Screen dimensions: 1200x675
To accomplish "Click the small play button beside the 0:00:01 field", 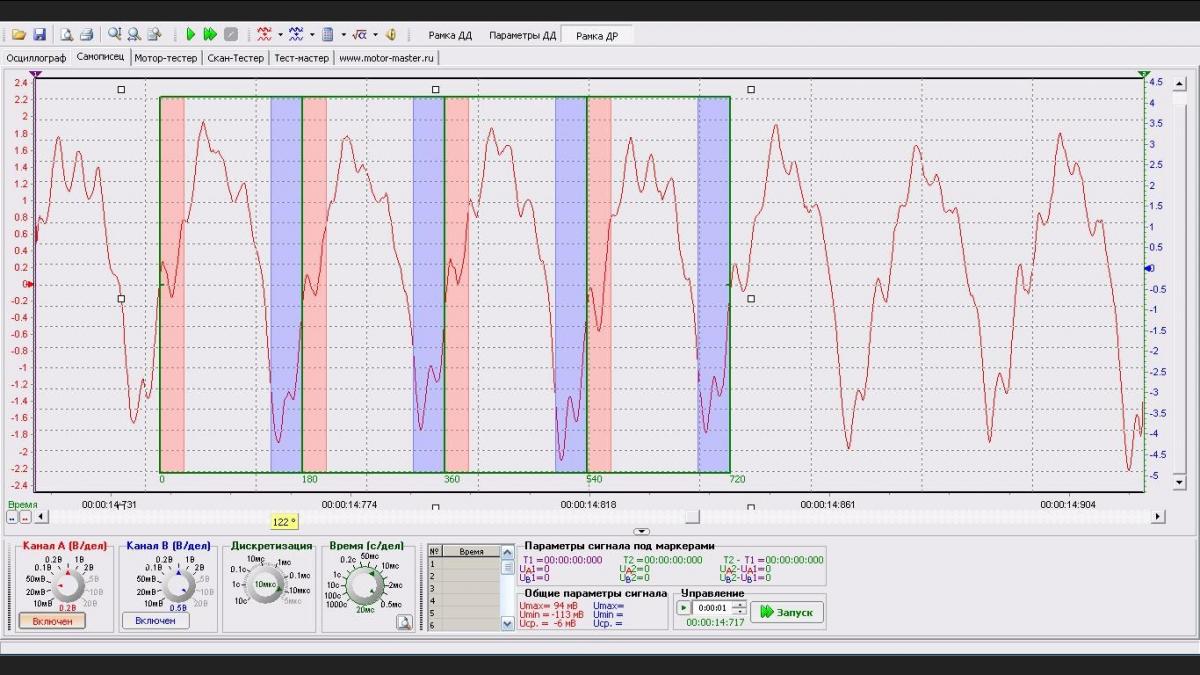I will tap(683, 608).
